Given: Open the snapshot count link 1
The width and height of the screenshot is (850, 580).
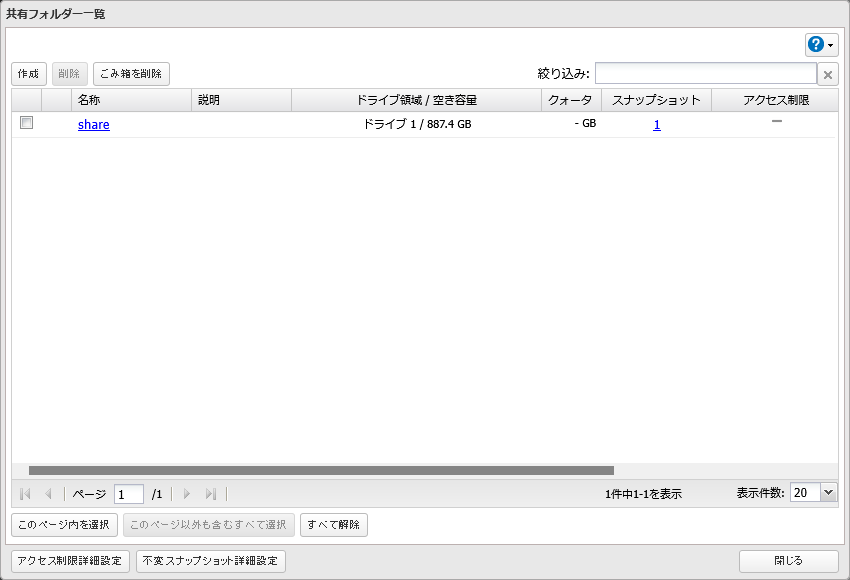Looking at the screenshot, I should click(x=656, y=125).
